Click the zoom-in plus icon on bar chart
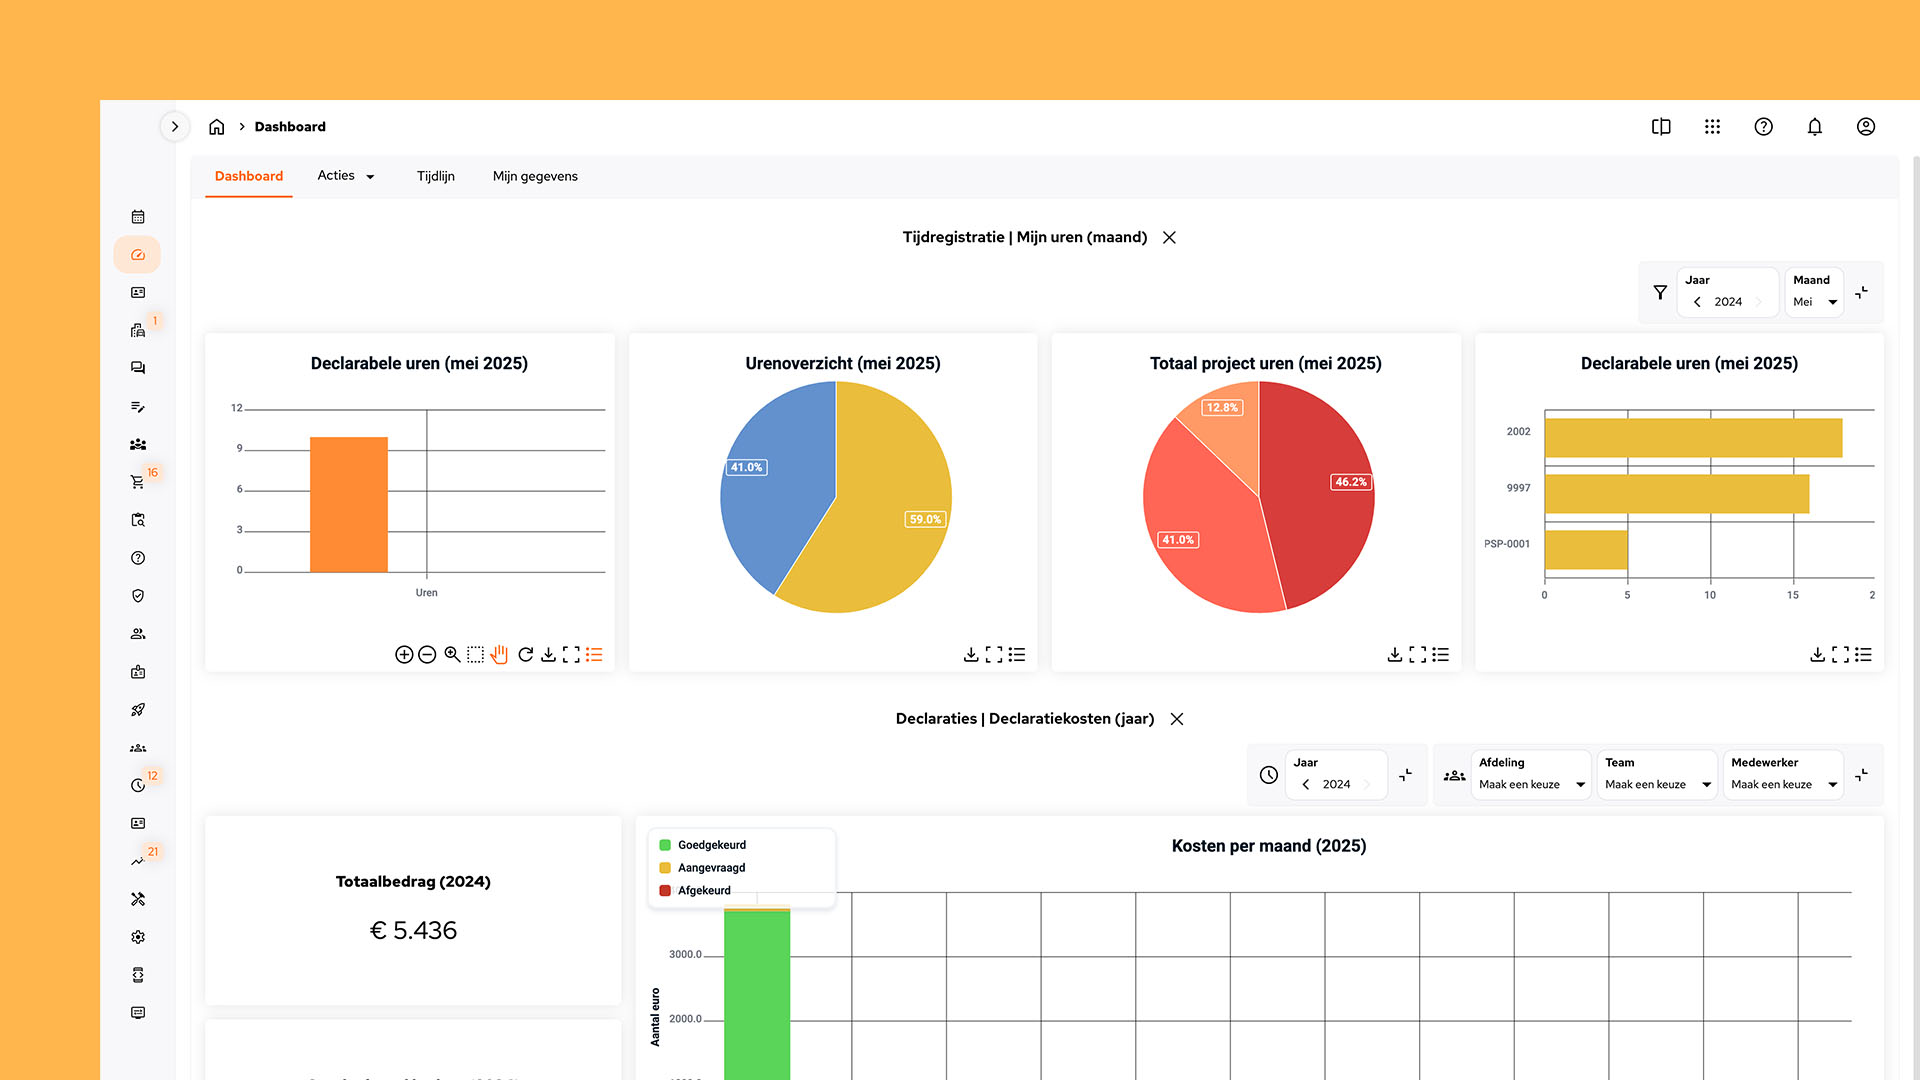This screenshot has height=1080, width=1920. (404, 655)
